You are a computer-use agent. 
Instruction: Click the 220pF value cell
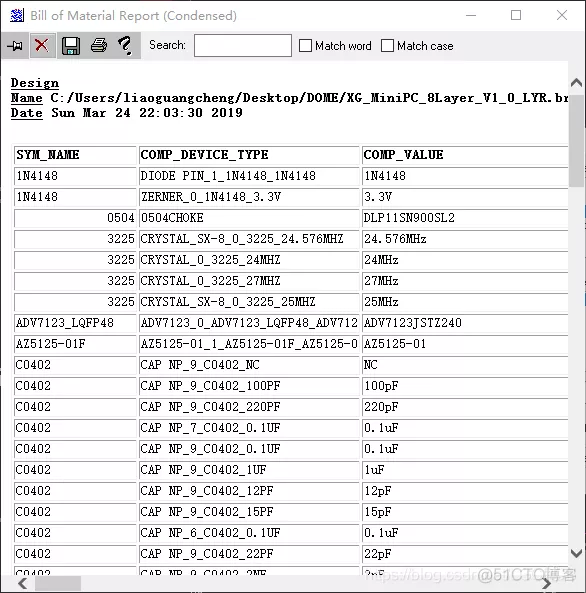465,407
